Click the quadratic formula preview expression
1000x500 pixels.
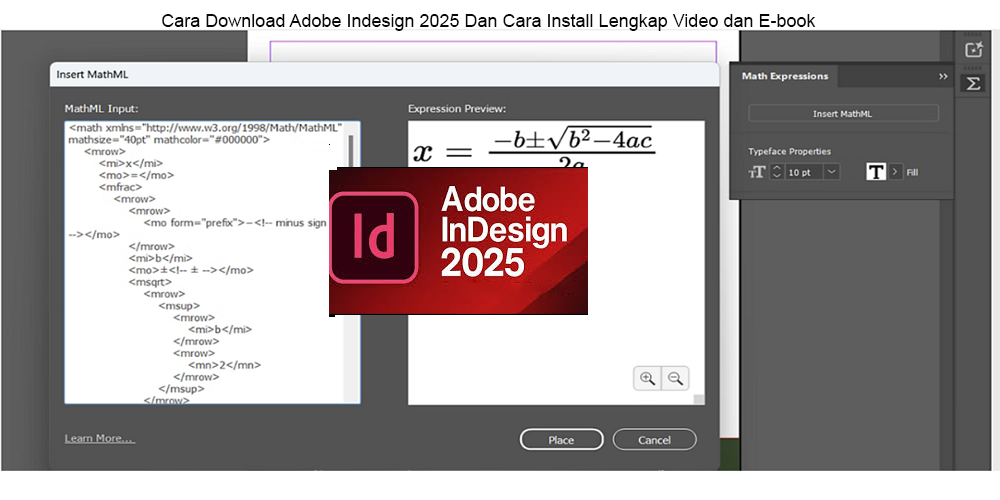point(534,147)
